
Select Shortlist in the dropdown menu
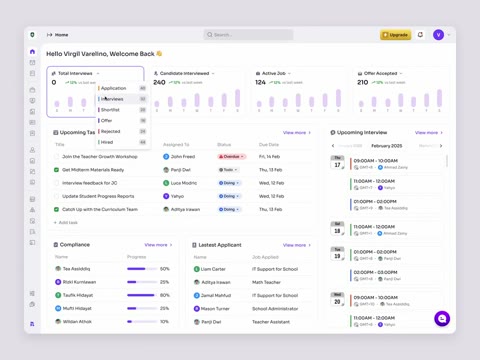click(x=122, y=110)
